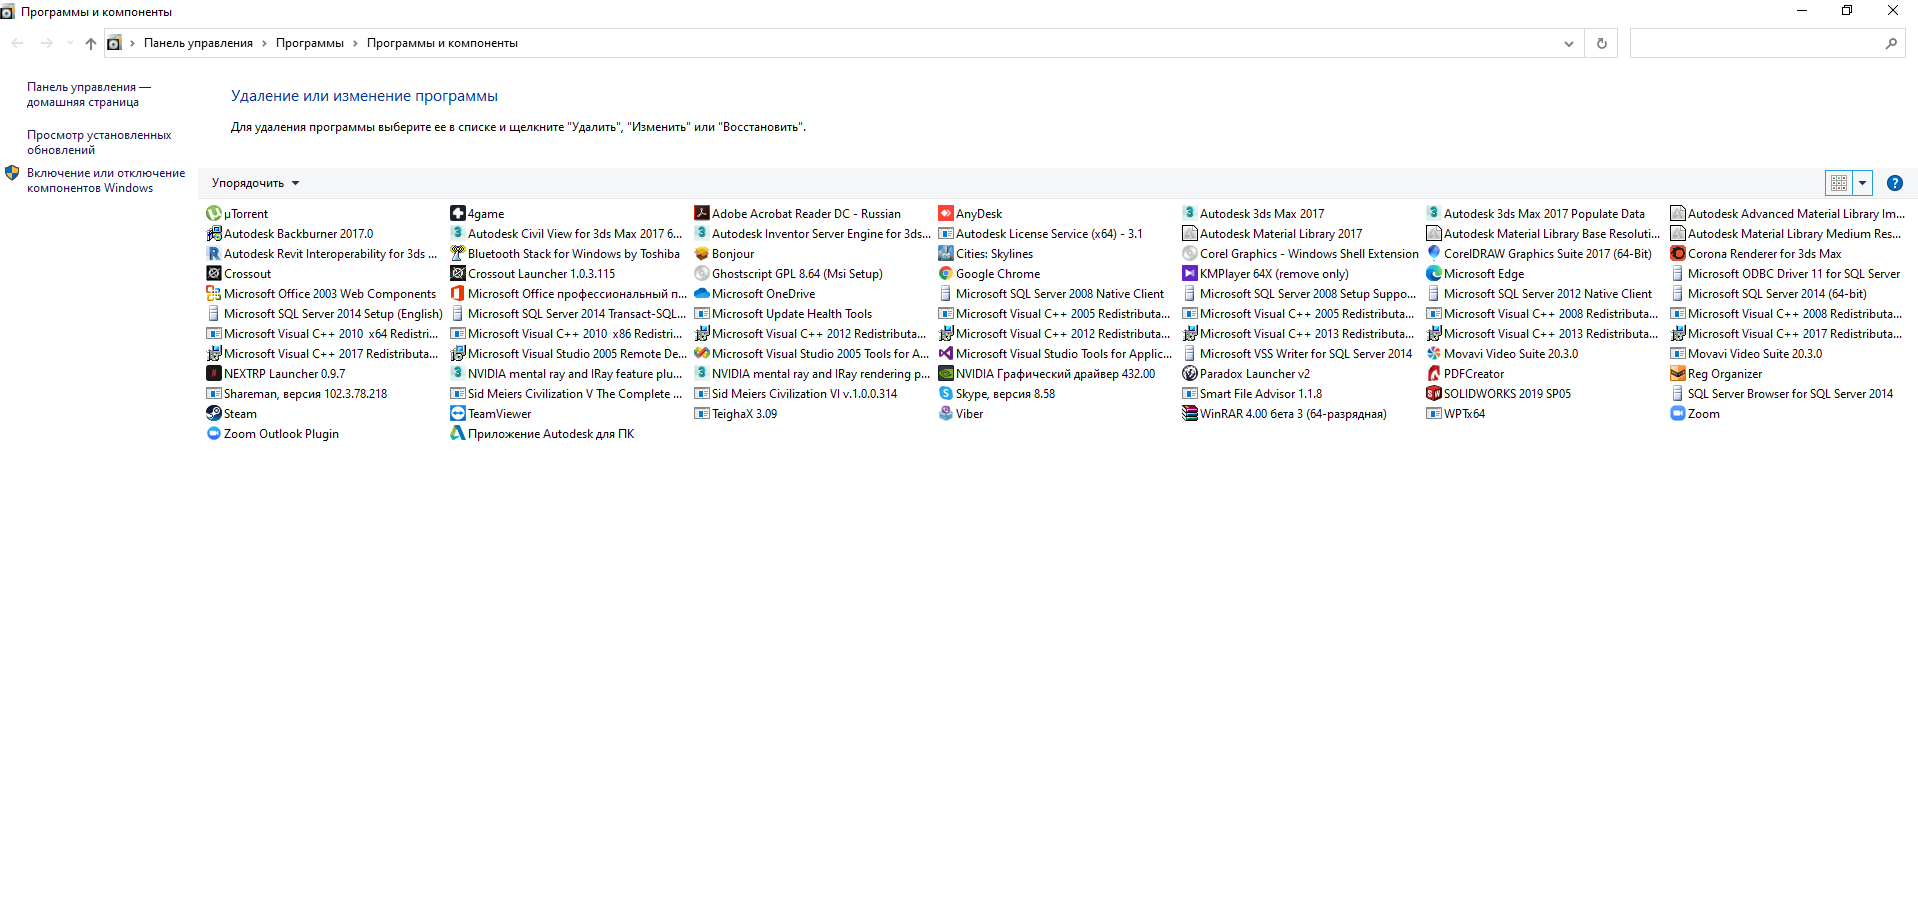Click the µTorrent program icon

point(213,213)
